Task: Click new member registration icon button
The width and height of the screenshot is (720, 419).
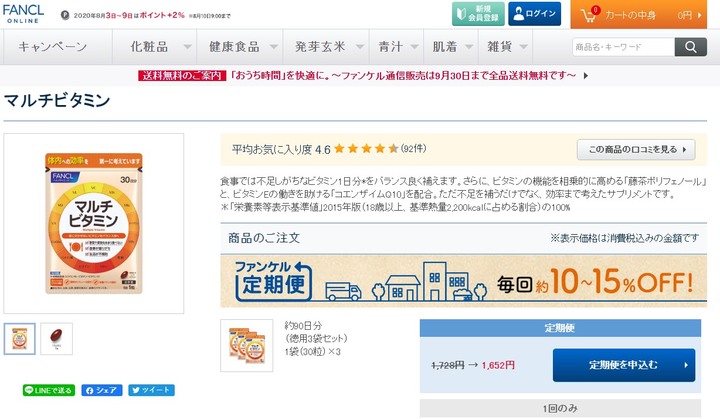Action: (x=475, y=14)
